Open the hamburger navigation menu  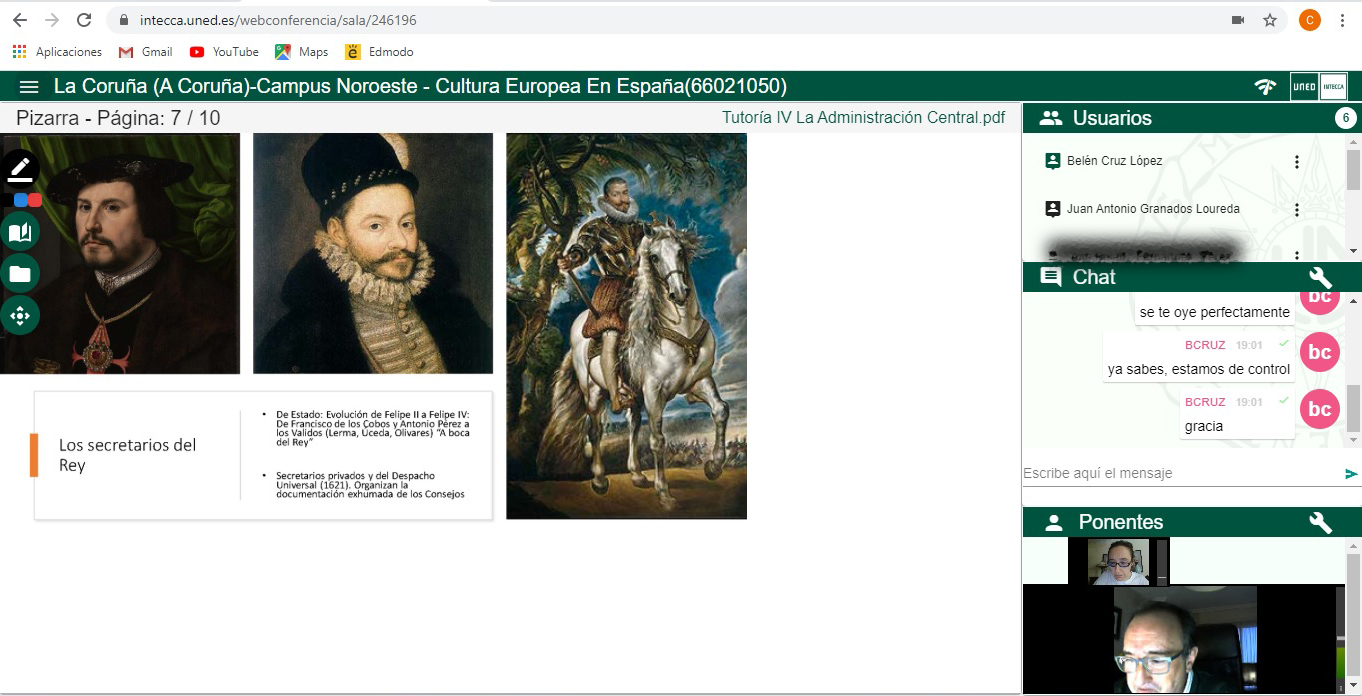29,87
